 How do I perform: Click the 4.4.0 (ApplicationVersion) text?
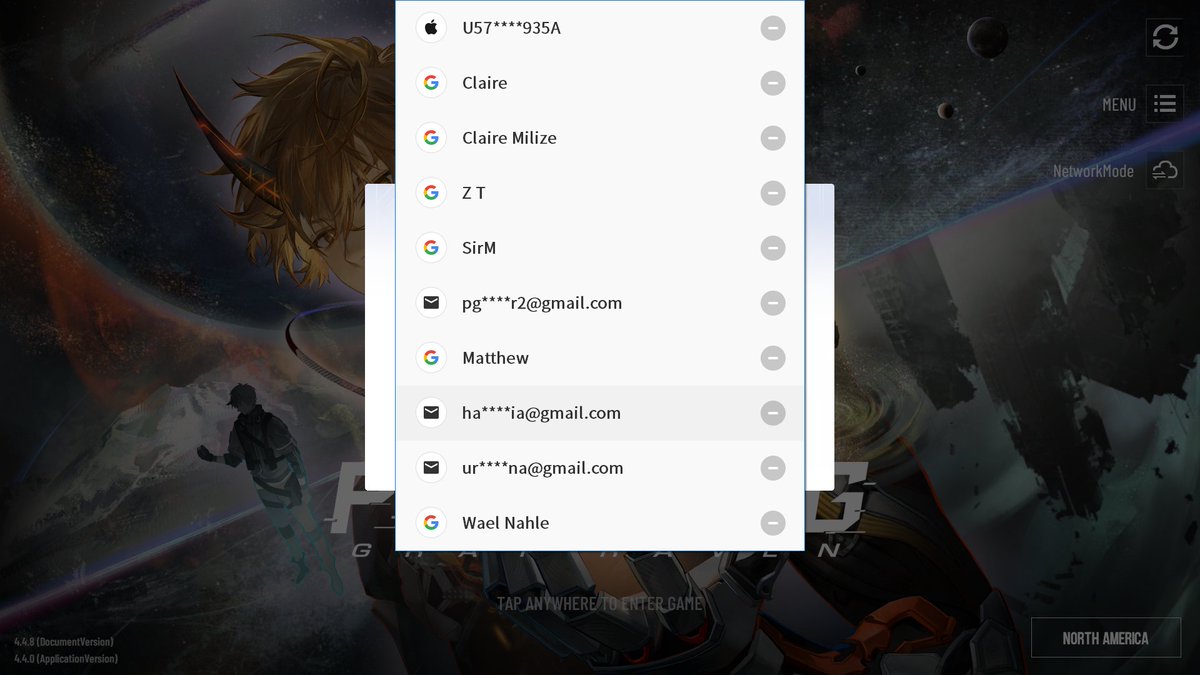[x=66, y=658]
